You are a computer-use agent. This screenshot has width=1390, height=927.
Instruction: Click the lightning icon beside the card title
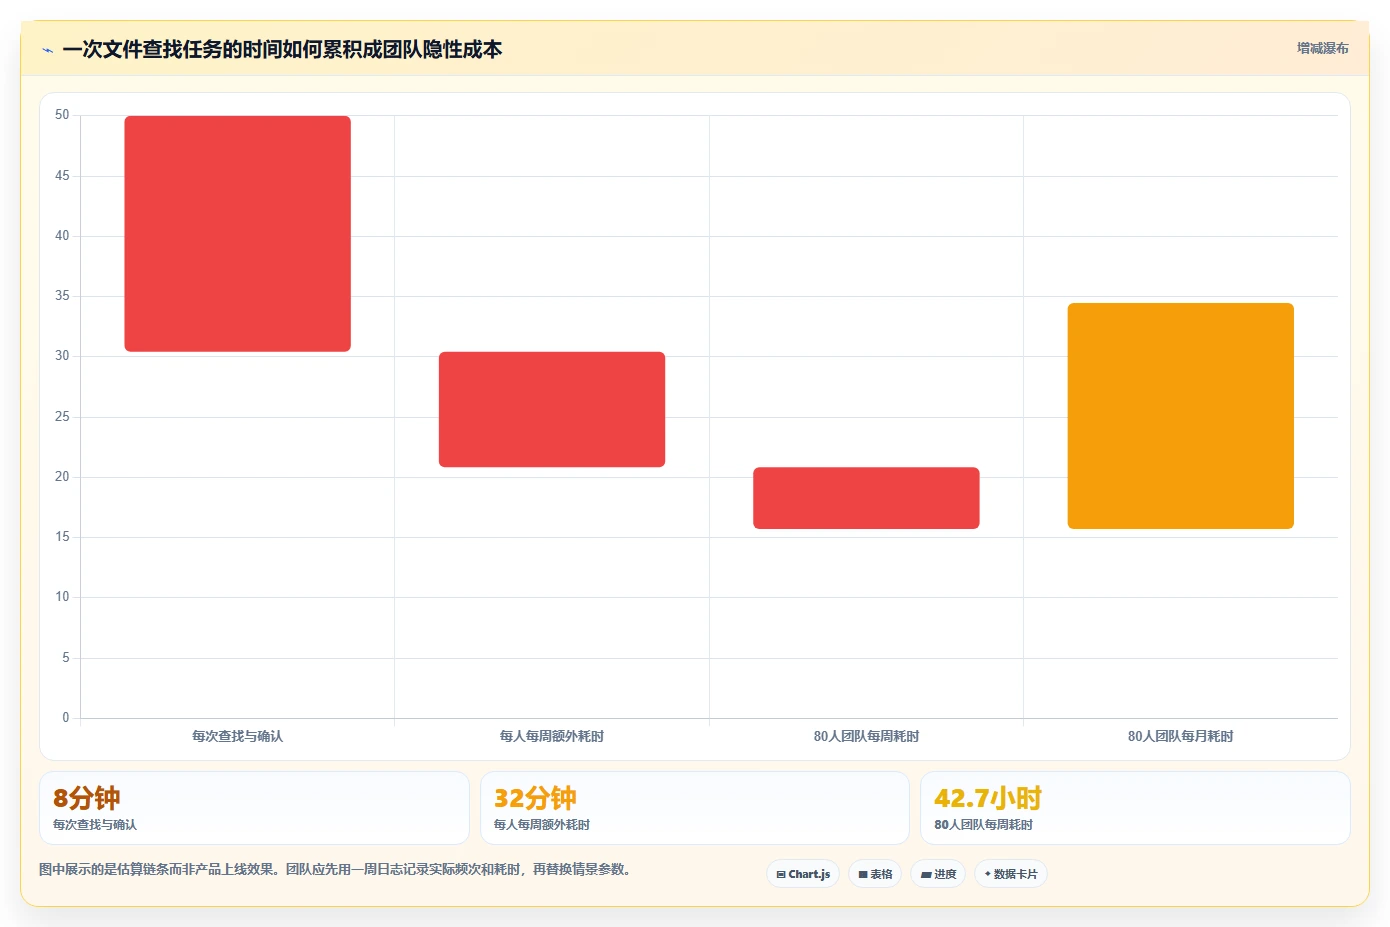click(47, 50)
